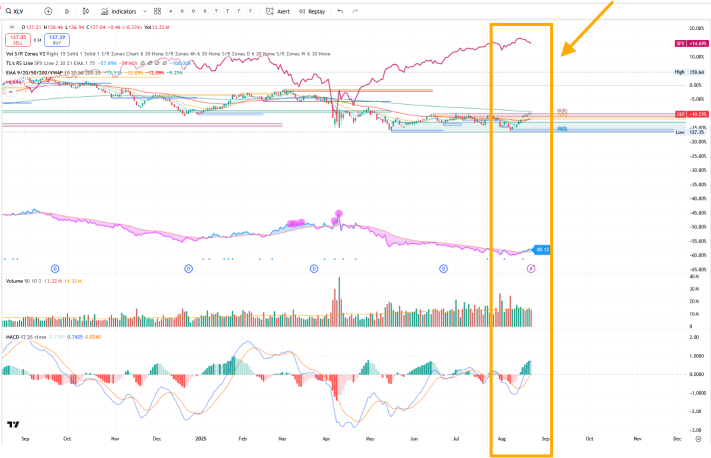This screenshot has height=458, width=711.
Task: Open the candlestick chart type menu
Action: click(86, 11)
